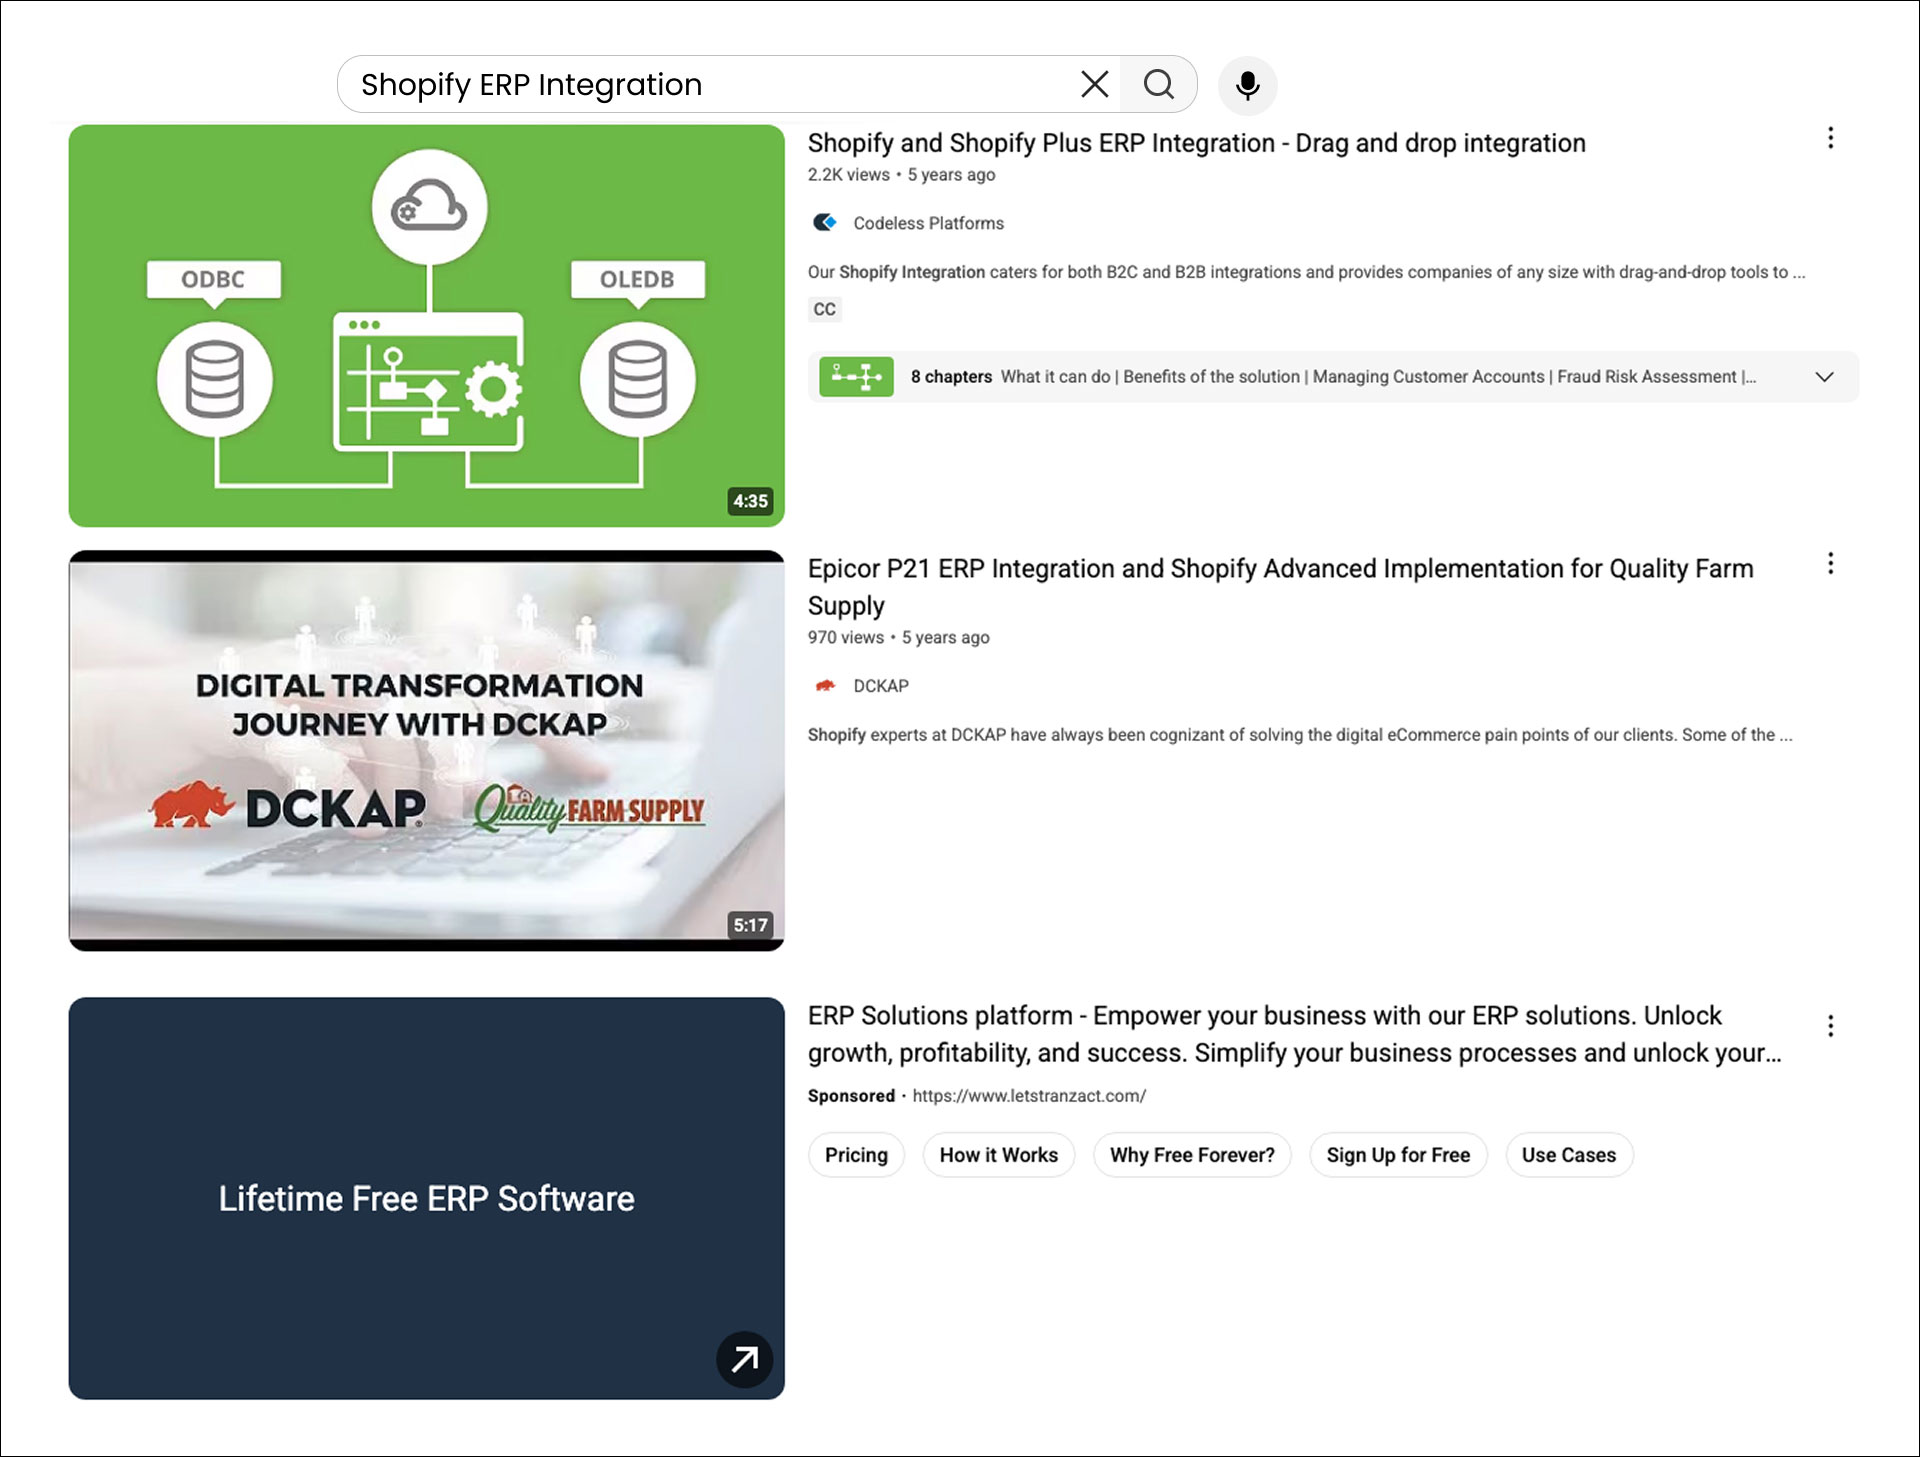Open the letstranzact.com sponsored URL
The image size is (1920, 1457).
point(1029,1096)
